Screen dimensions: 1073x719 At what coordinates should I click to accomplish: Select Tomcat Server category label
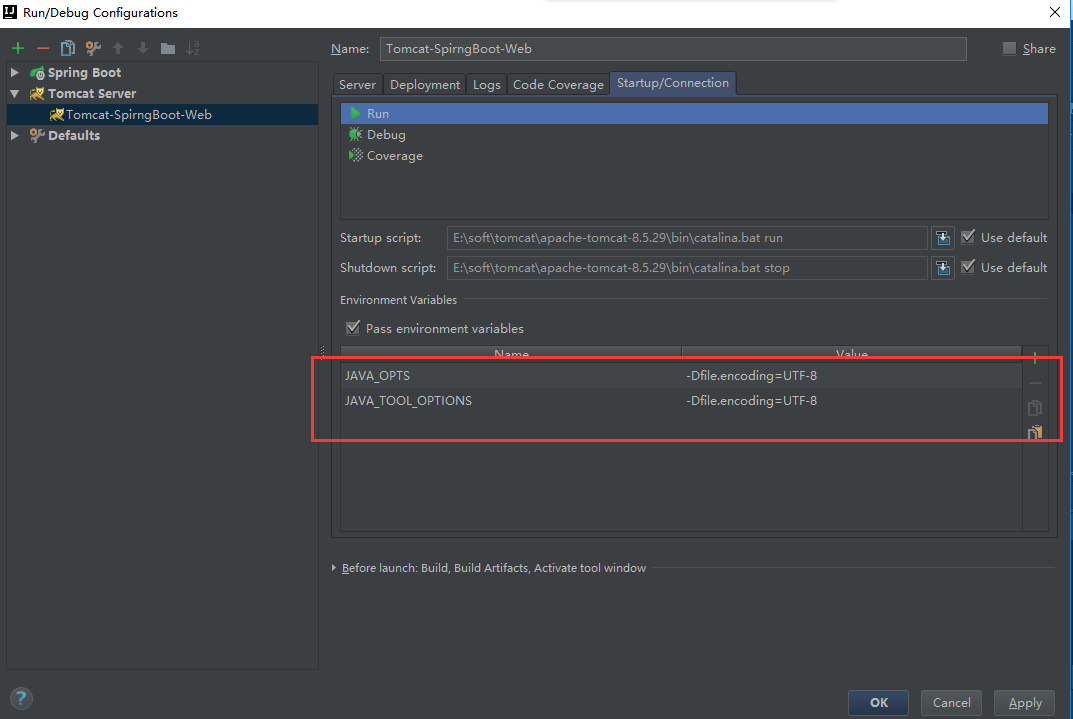tap(92, 94)
